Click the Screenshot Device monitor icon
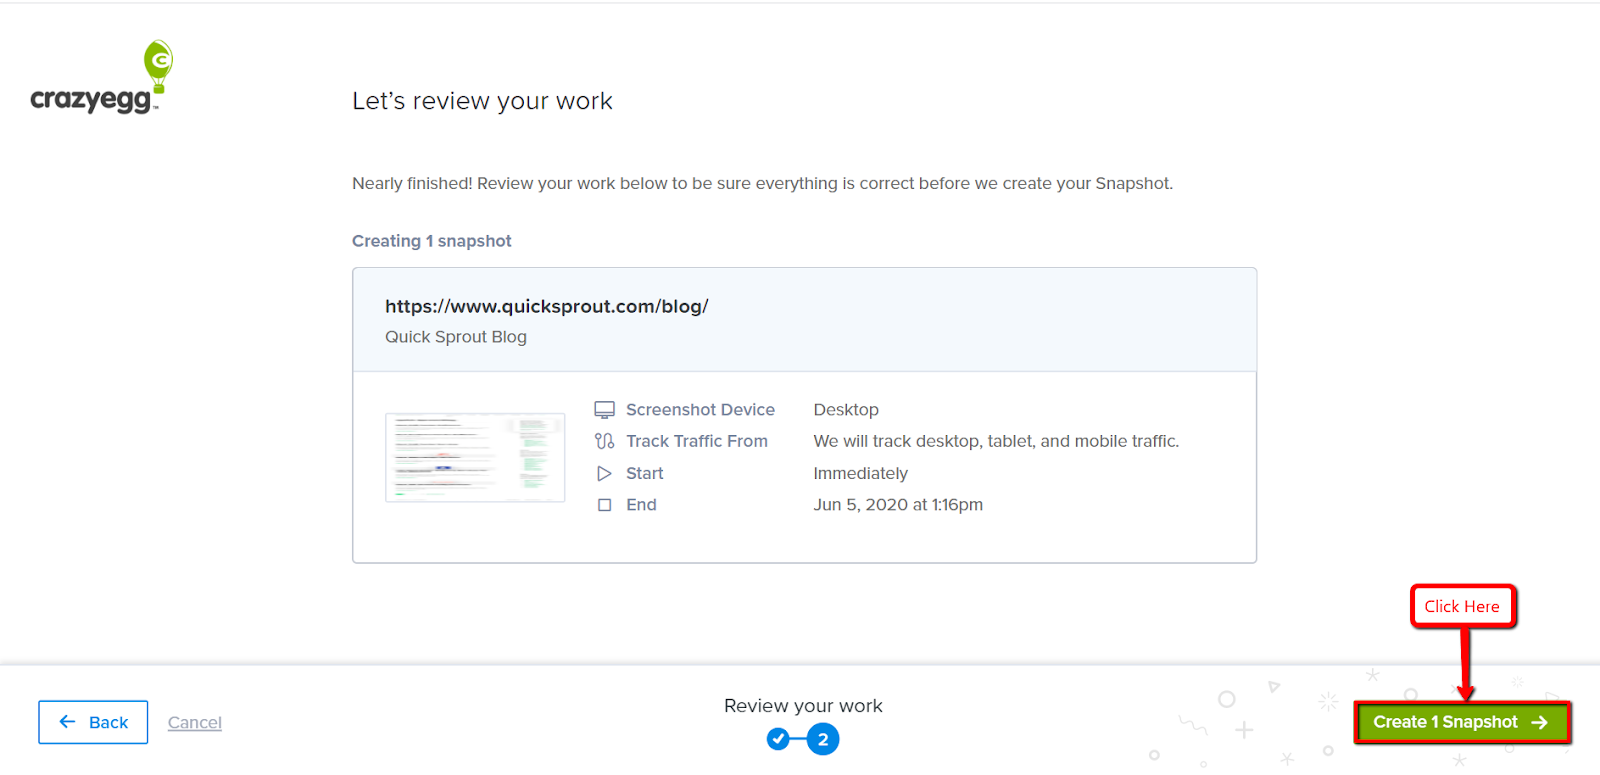1600x775 pixels. pos(604,410)
